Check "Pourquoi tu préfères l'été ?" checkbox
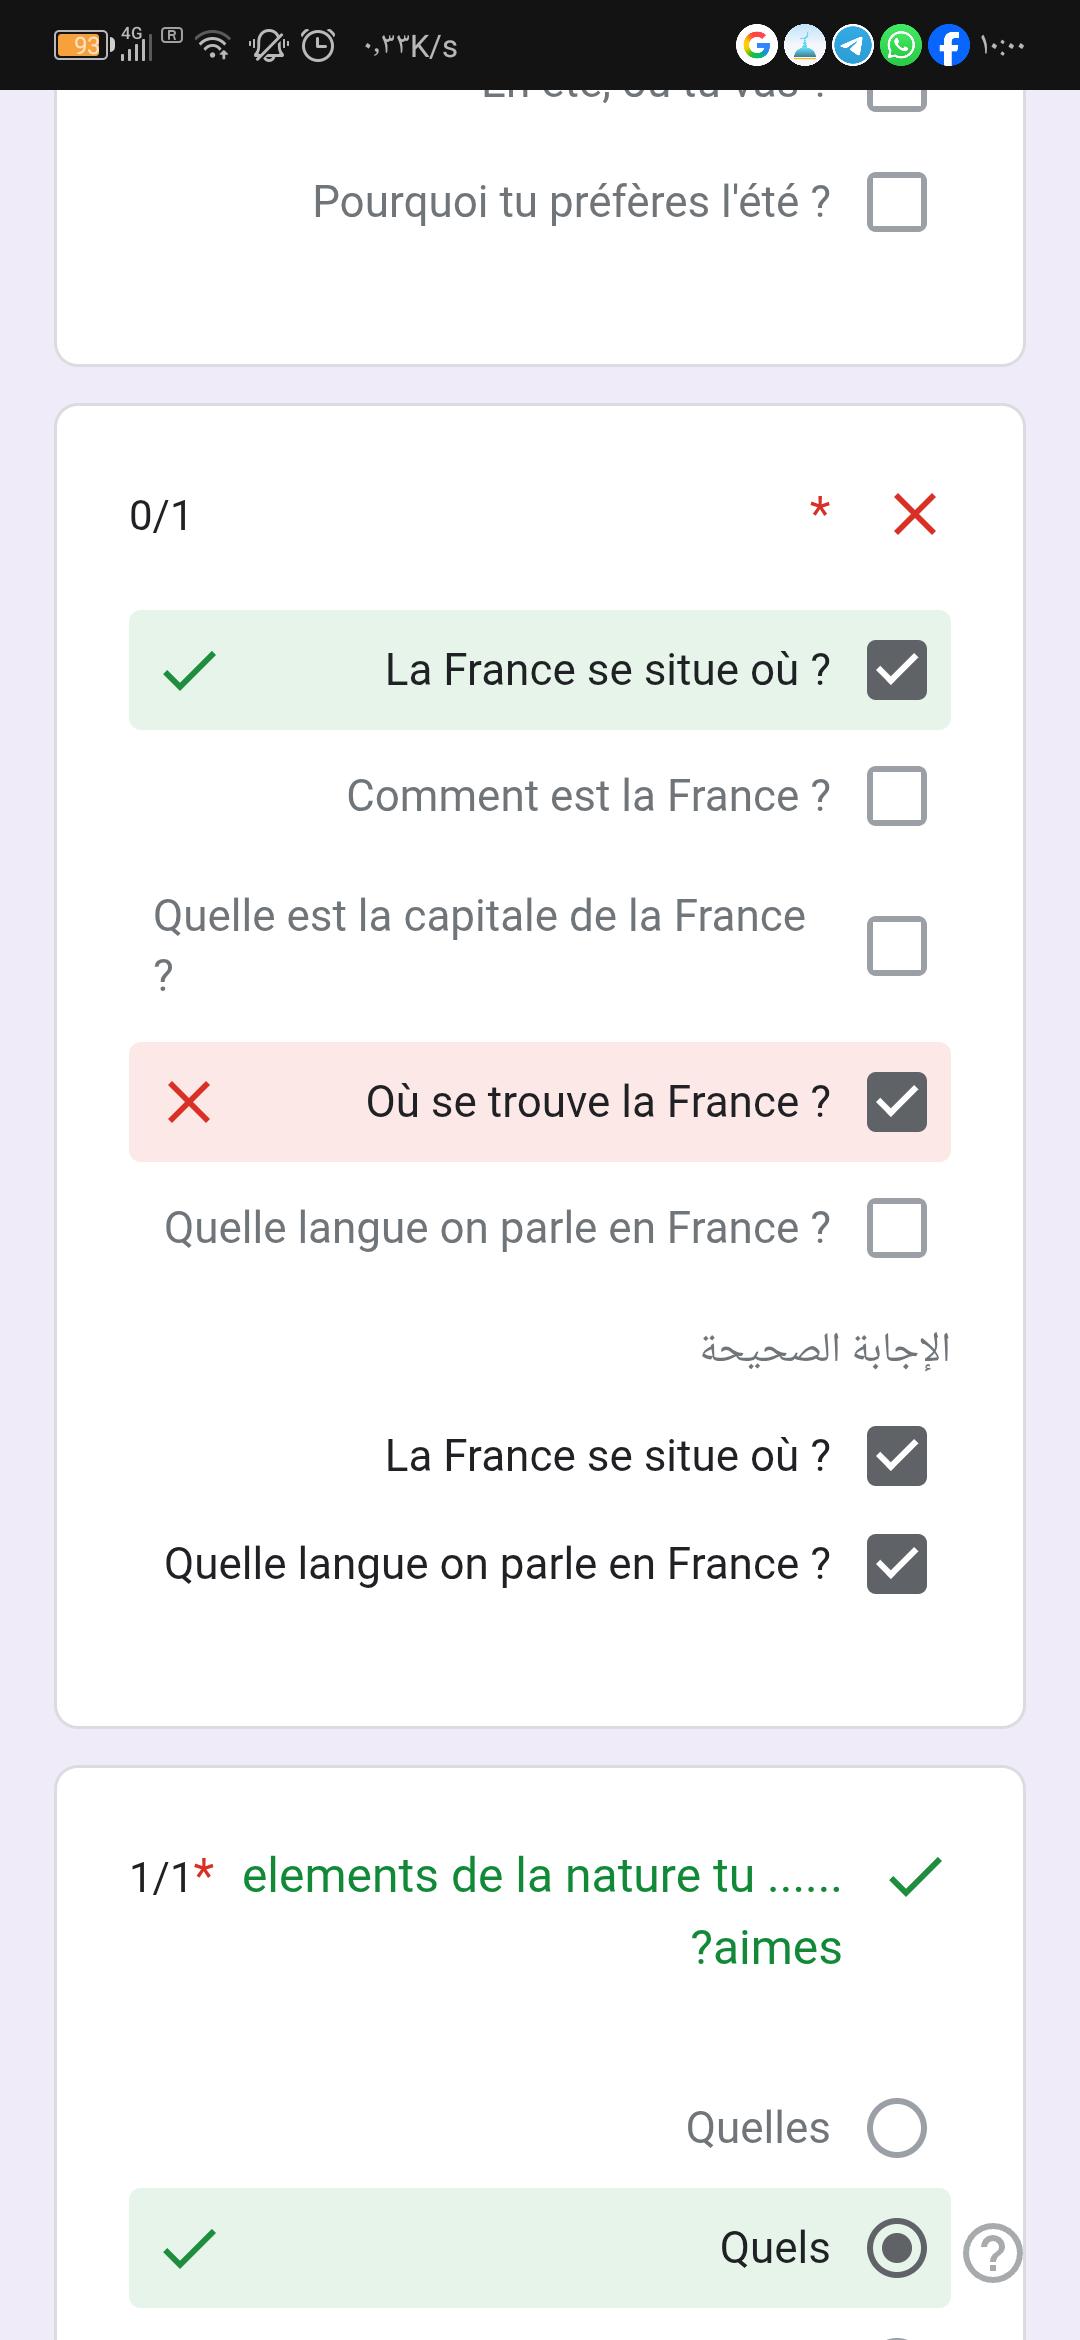Screen dimensions: 1080x2340 896,202
